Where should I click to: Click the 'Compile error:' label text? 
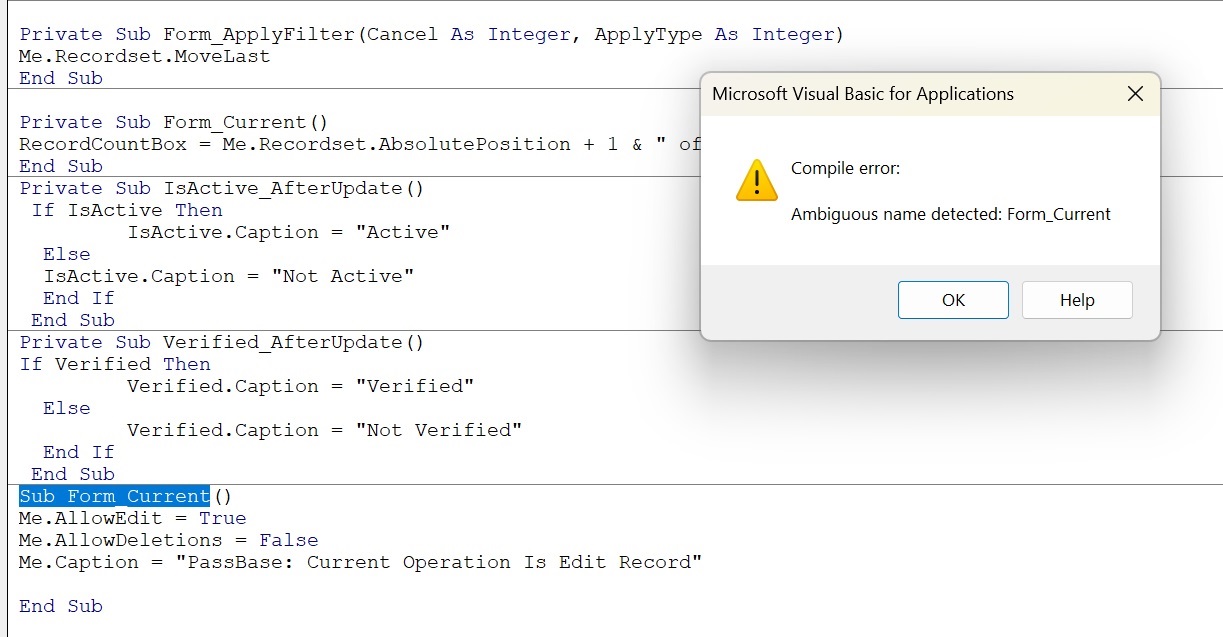[845, 168]
